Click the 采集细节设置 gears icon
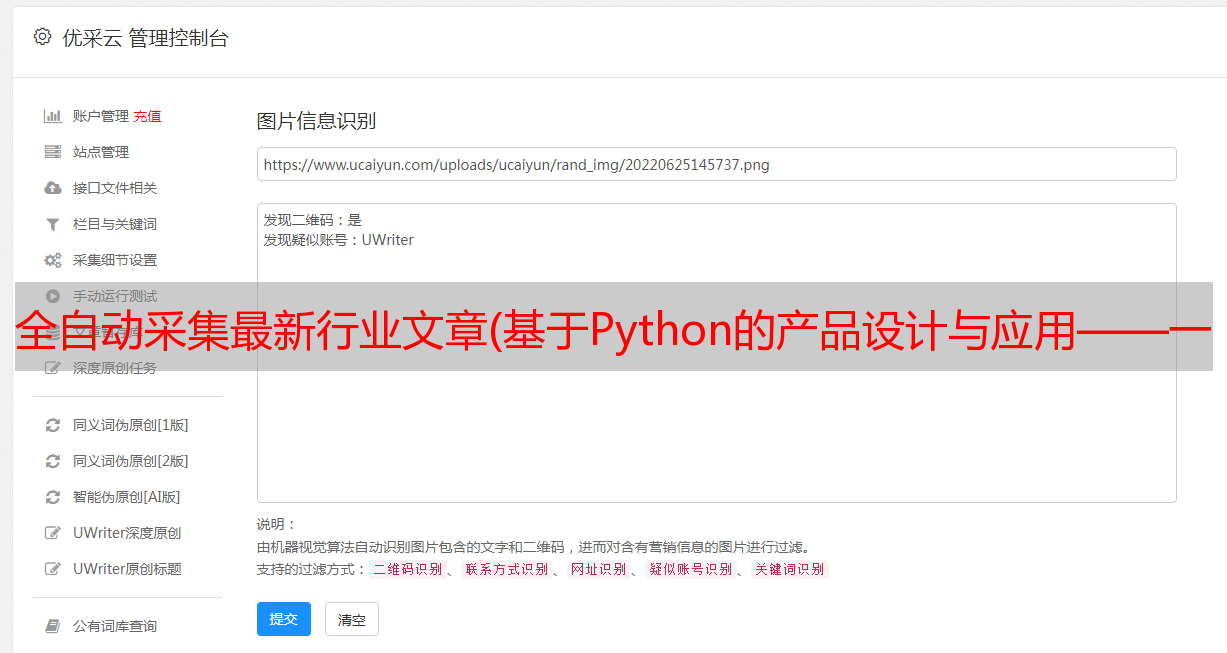Screen dimensions: 1227x653 pos(53,260)
